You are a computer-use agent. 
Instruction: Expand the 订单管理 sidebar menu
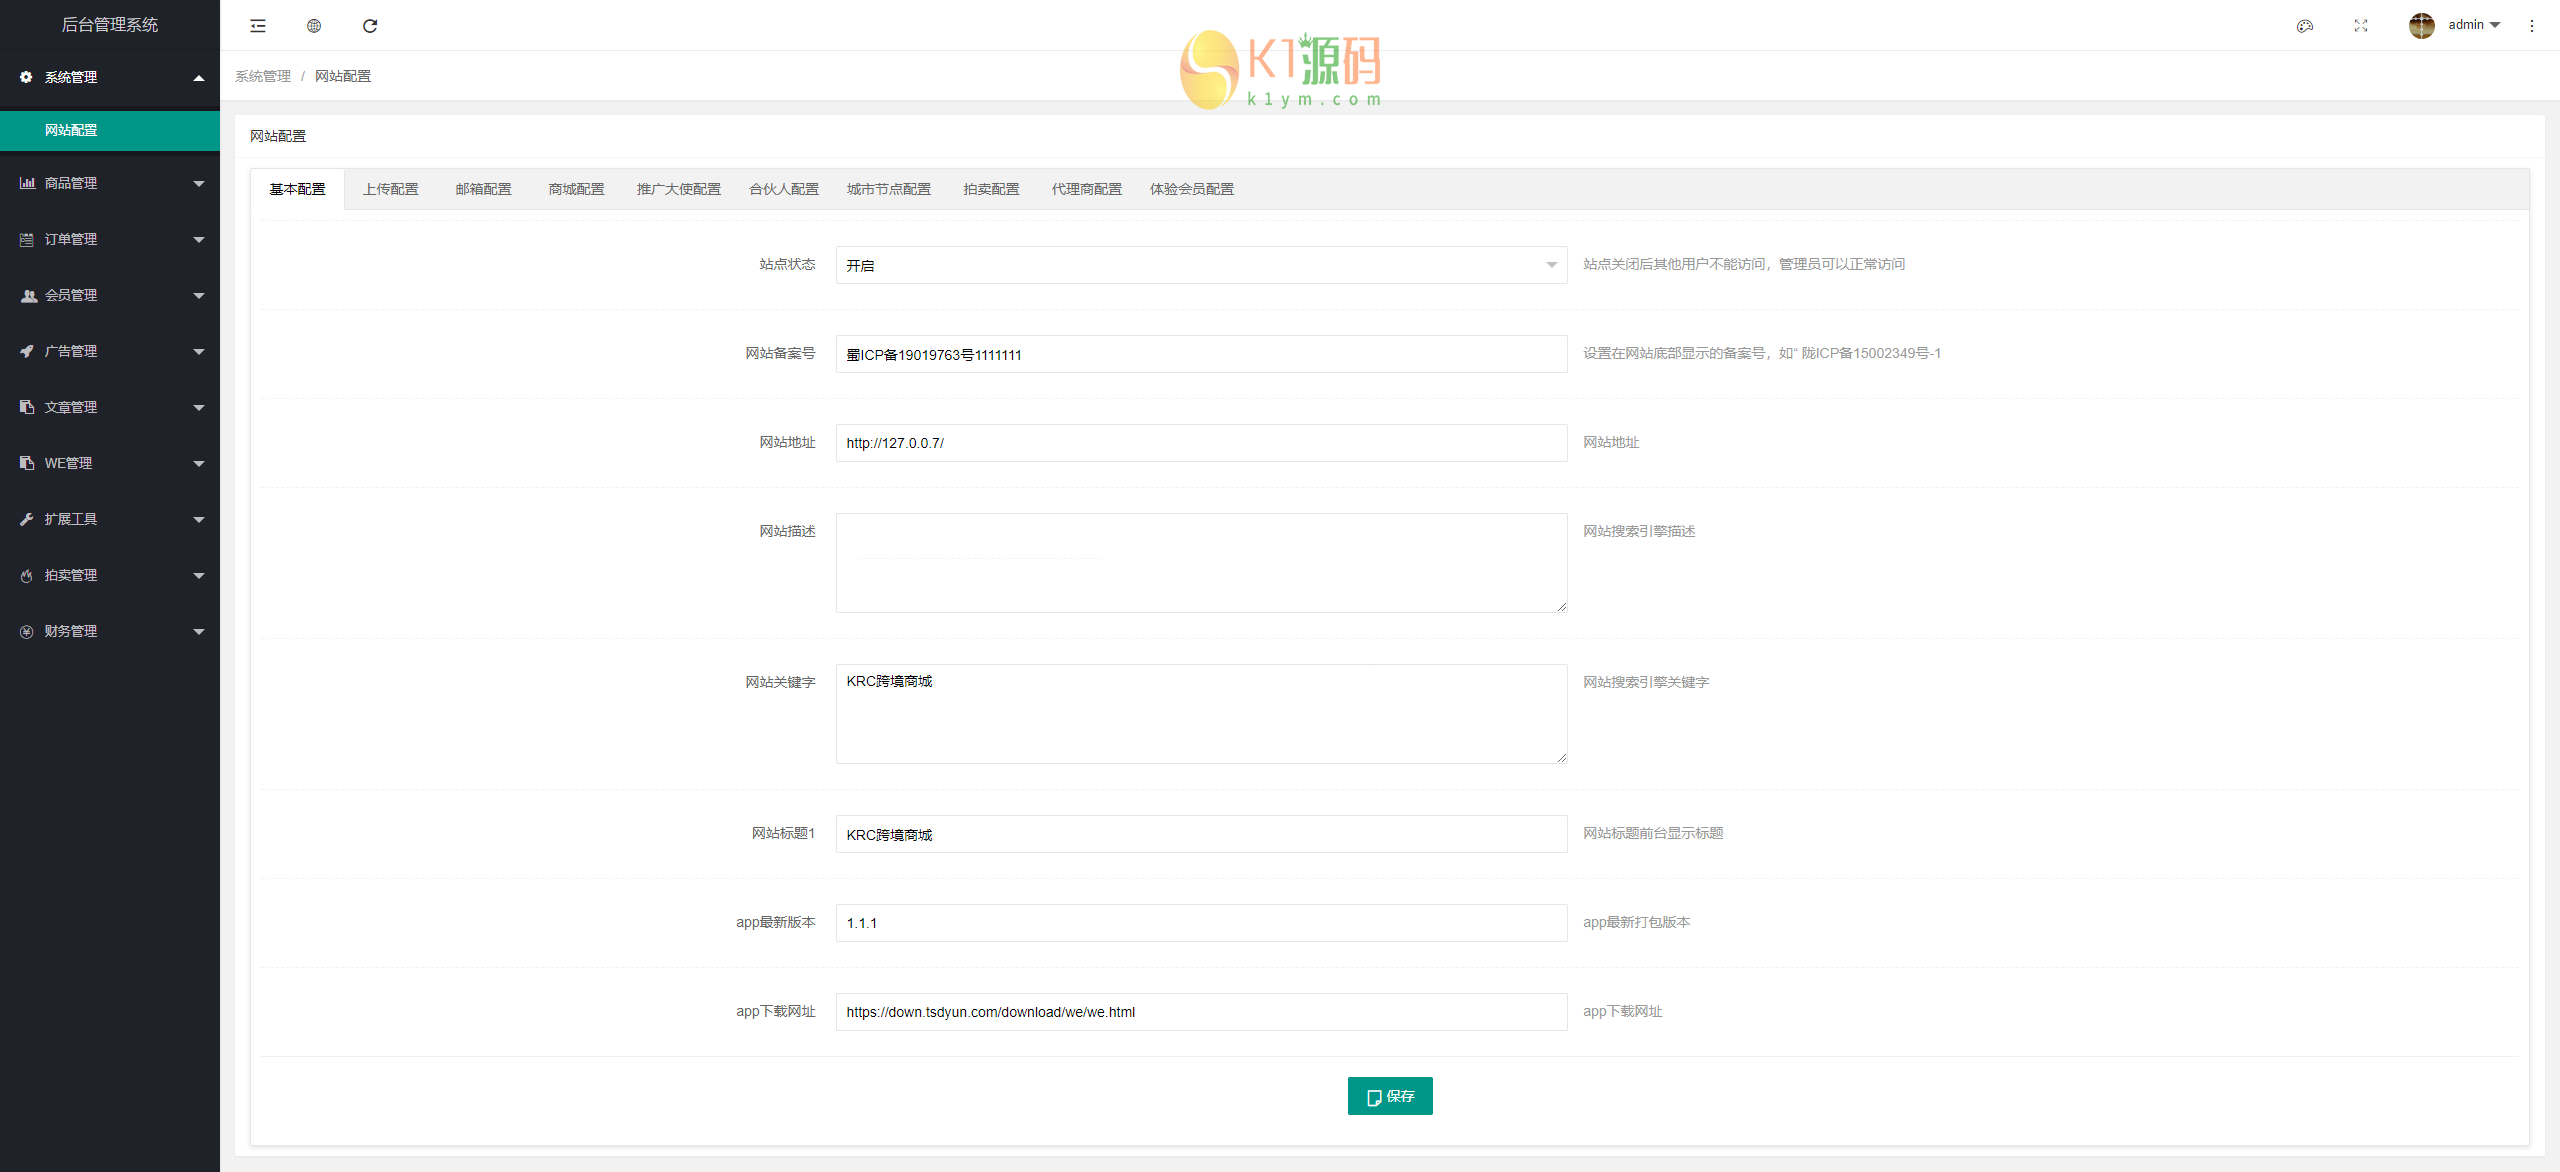110,239
